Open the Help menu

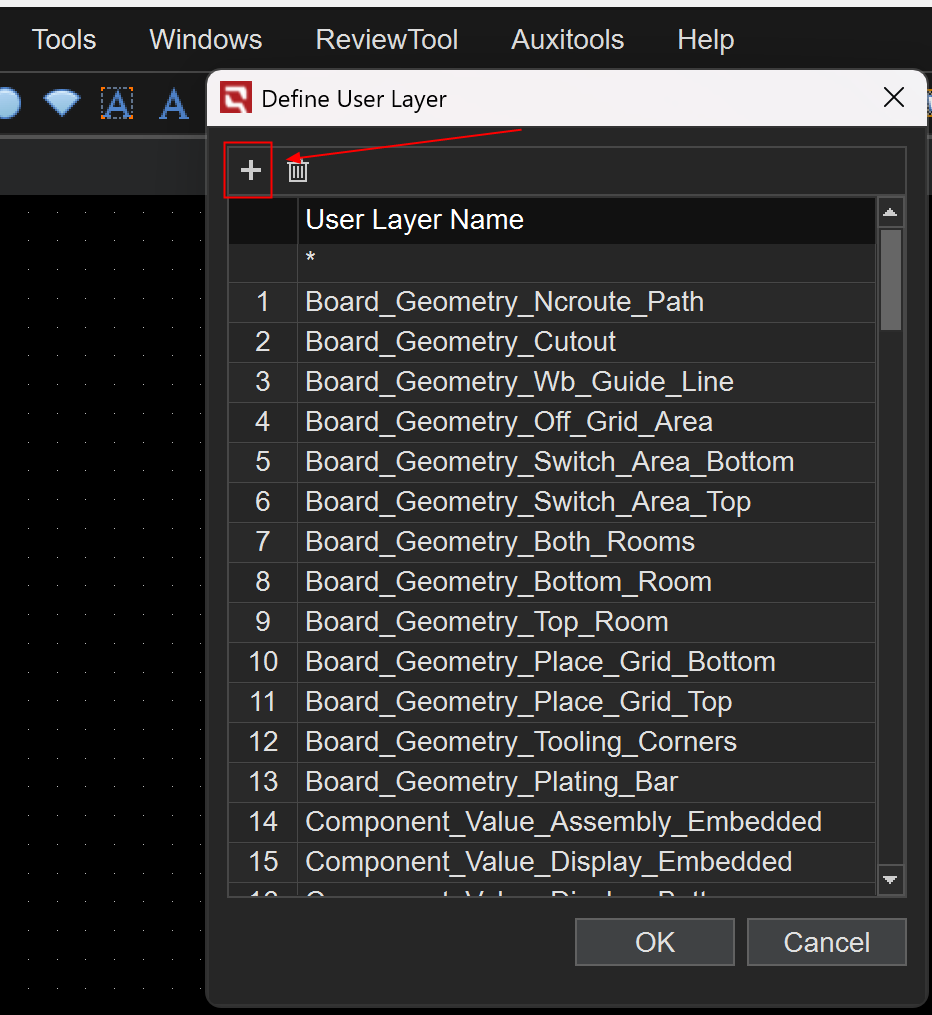pos(705,40)
